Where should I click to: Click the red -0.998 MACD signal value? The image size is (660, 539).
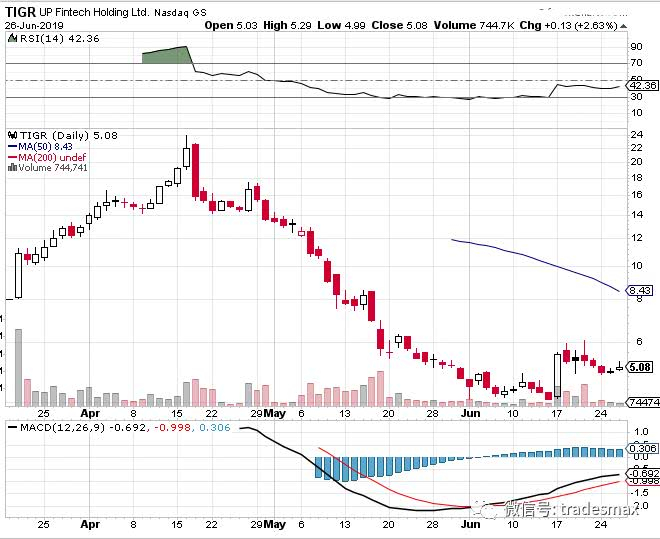pos(172,428)
